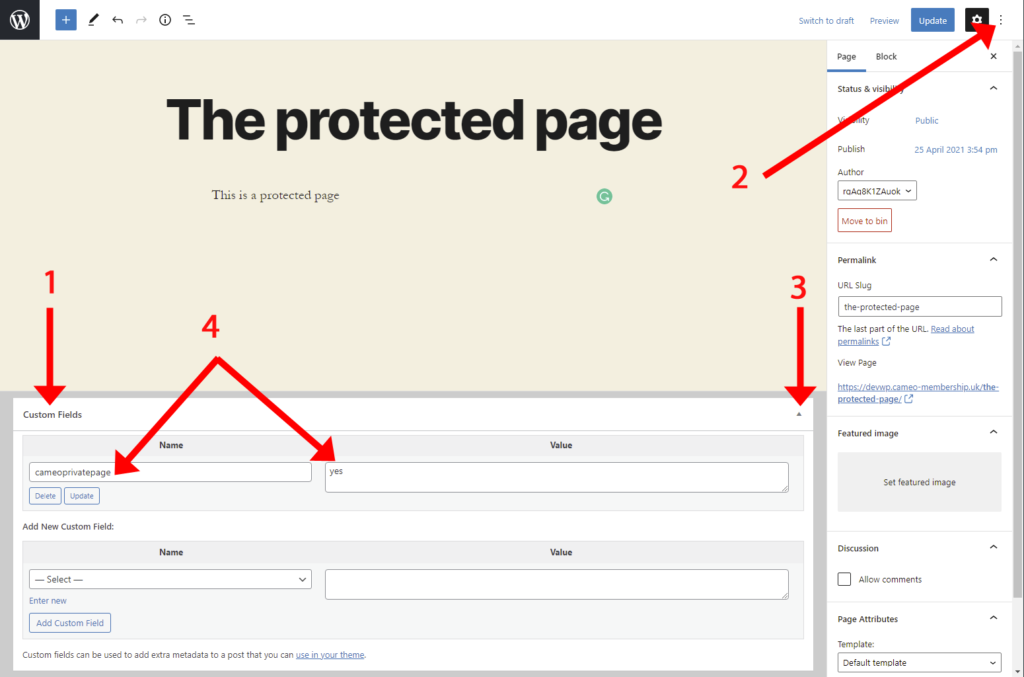Viewport: 1024px width, 677px height.
Task: Click the new custom field Value box
Action: 556,584
